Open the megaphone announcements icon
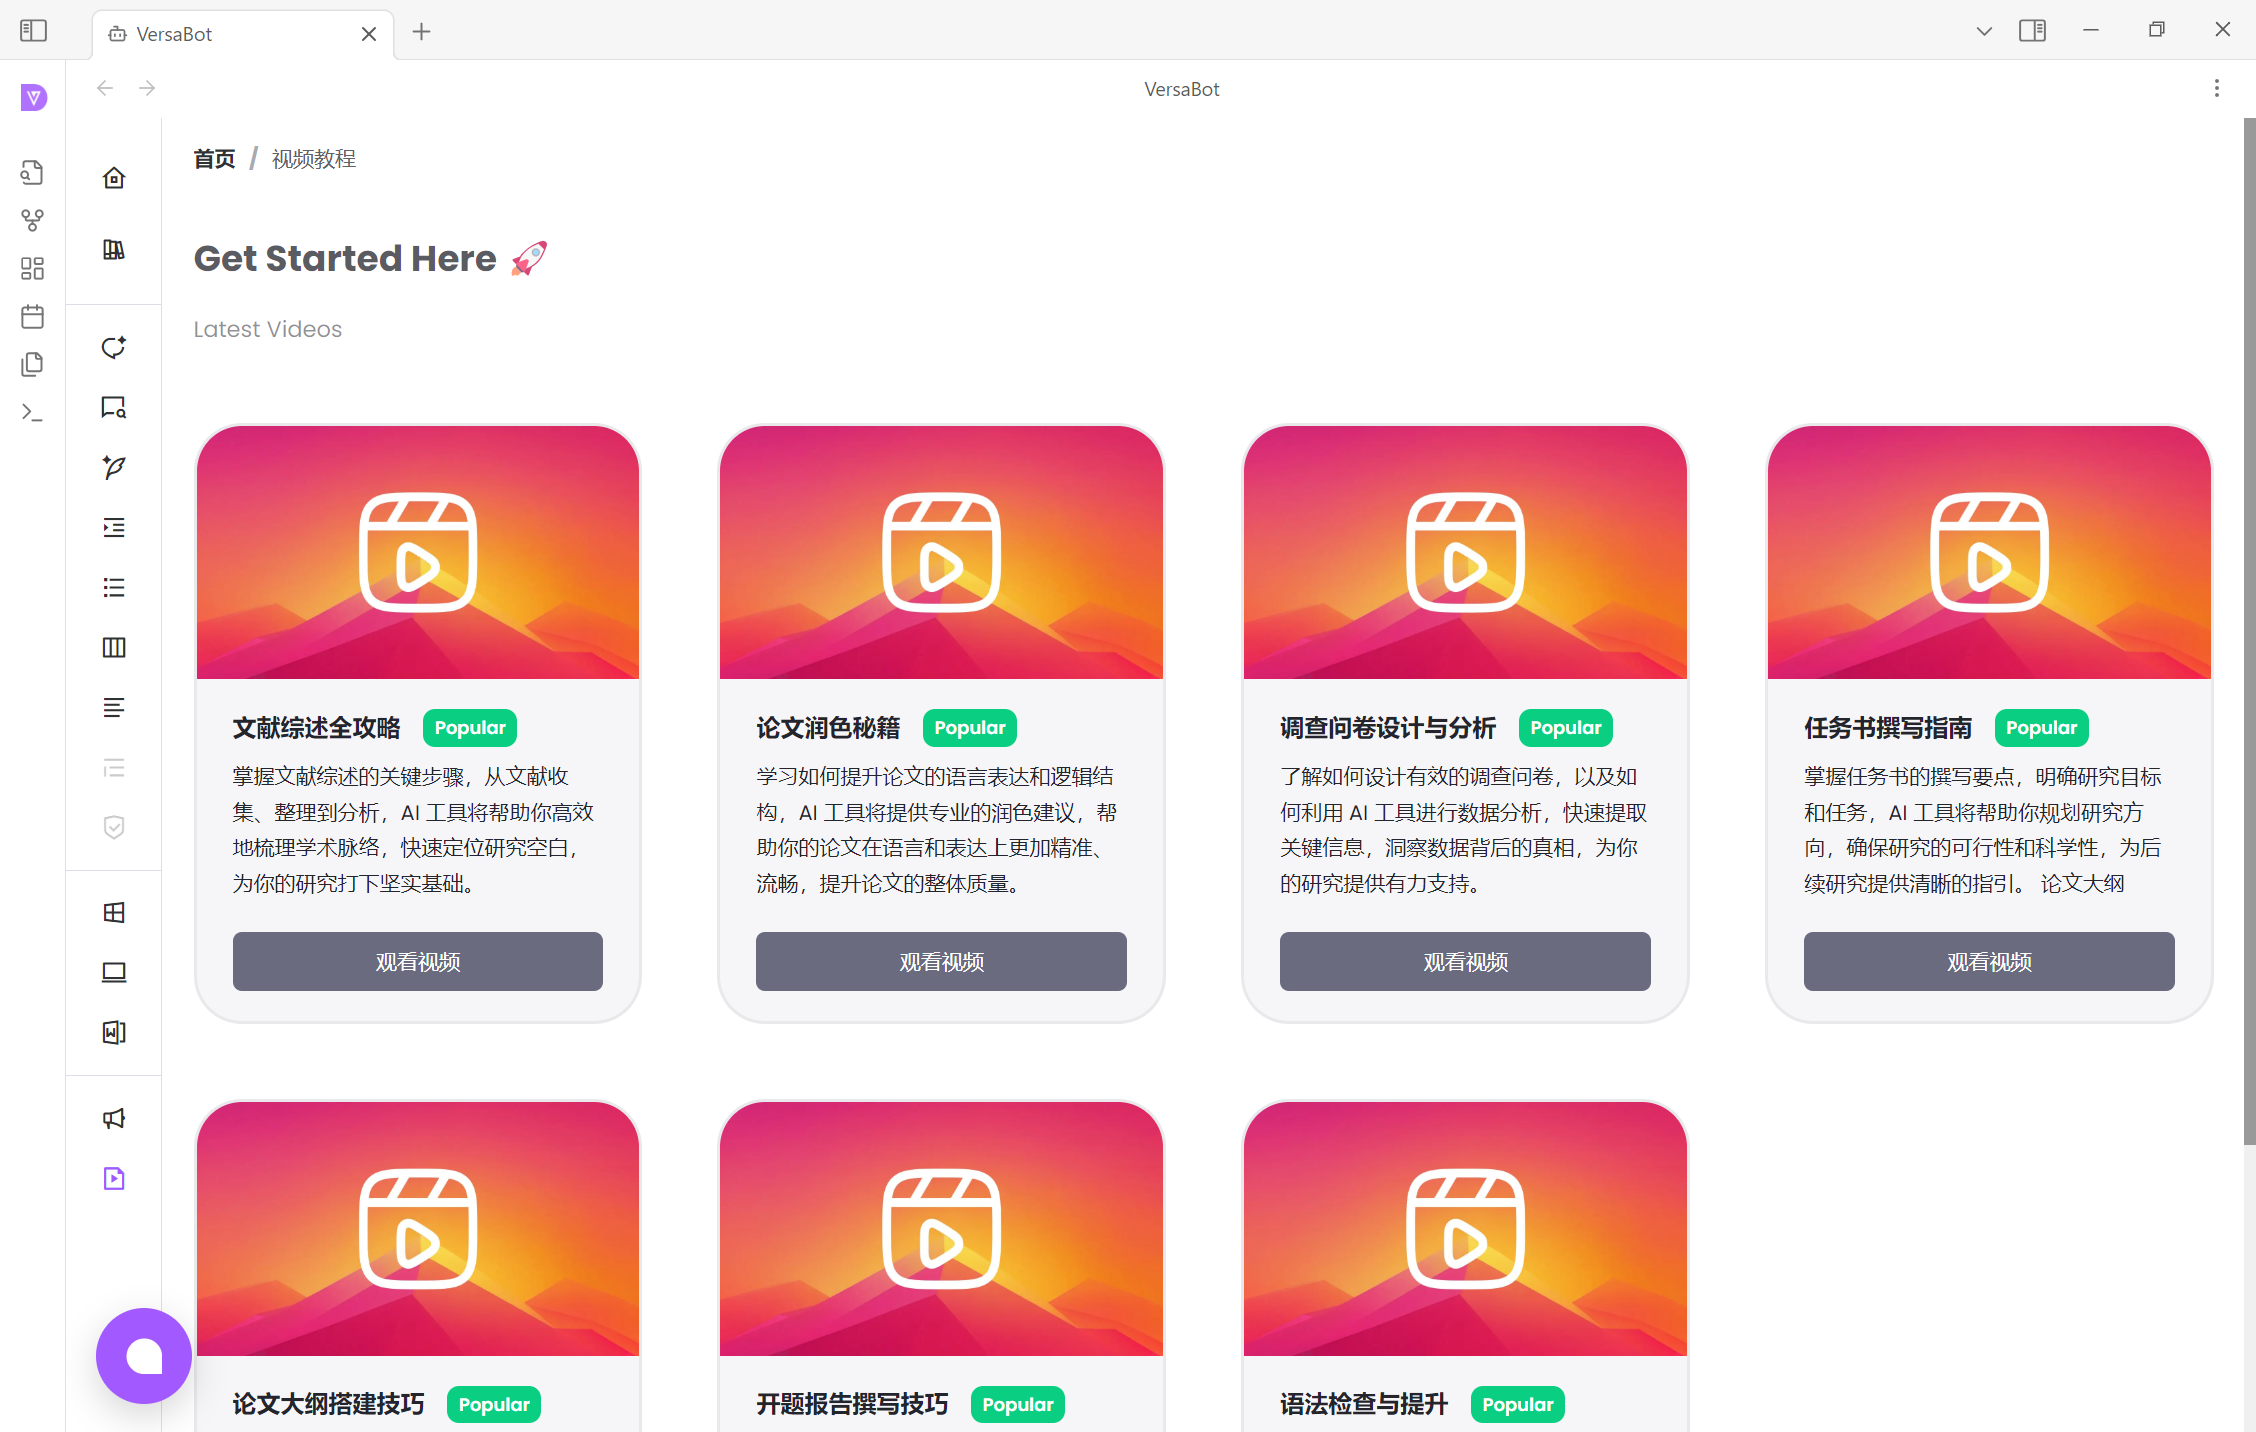 coord(114,1118)
